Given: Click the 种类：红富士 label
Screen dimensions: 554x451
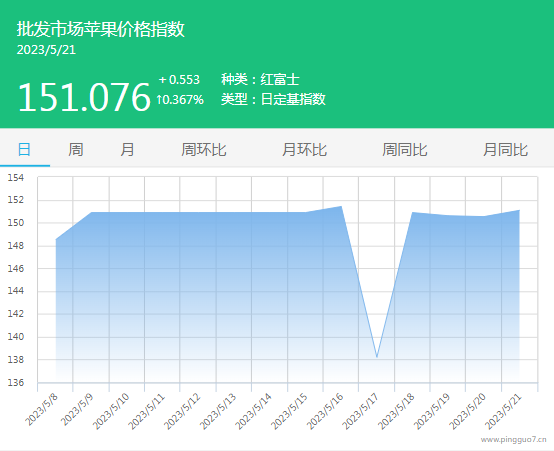Looking at the screenshot, I should pos(260,79).
